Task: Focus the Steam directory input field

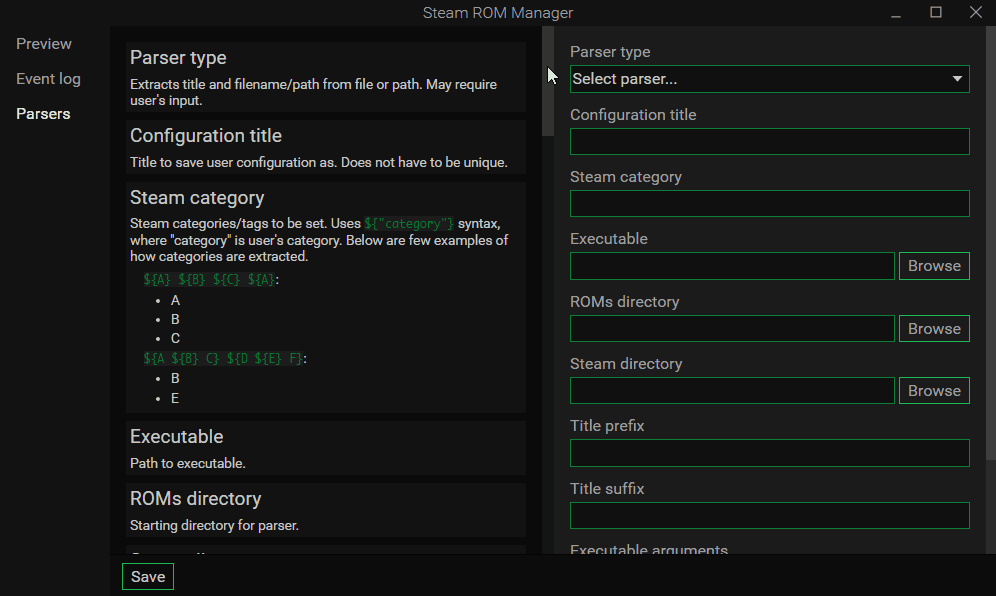Action: tap(732, 391)
